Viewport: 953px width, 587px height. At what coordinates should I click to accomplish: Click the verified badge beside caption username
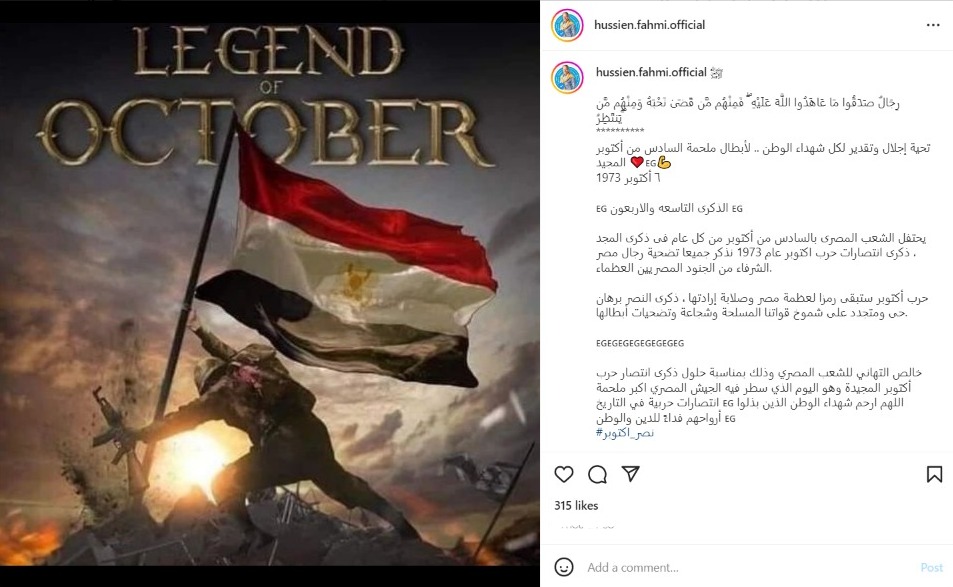pyautogui.click(x=717, y=73)
